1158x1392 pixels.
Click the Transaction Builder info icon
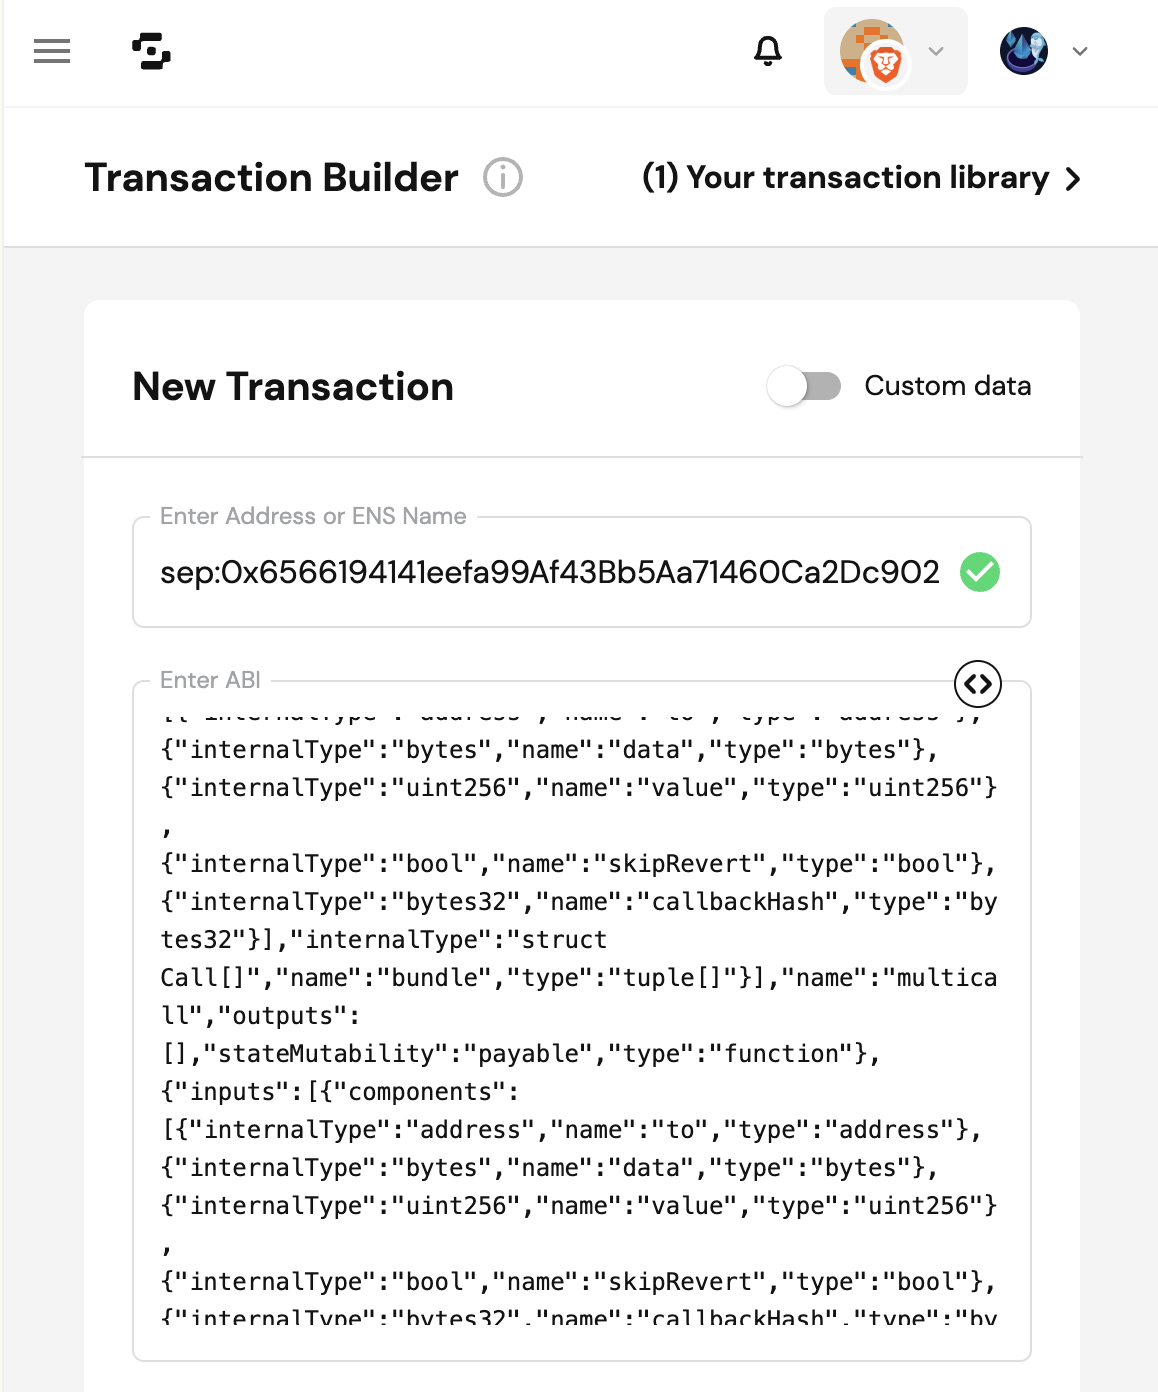503,178
